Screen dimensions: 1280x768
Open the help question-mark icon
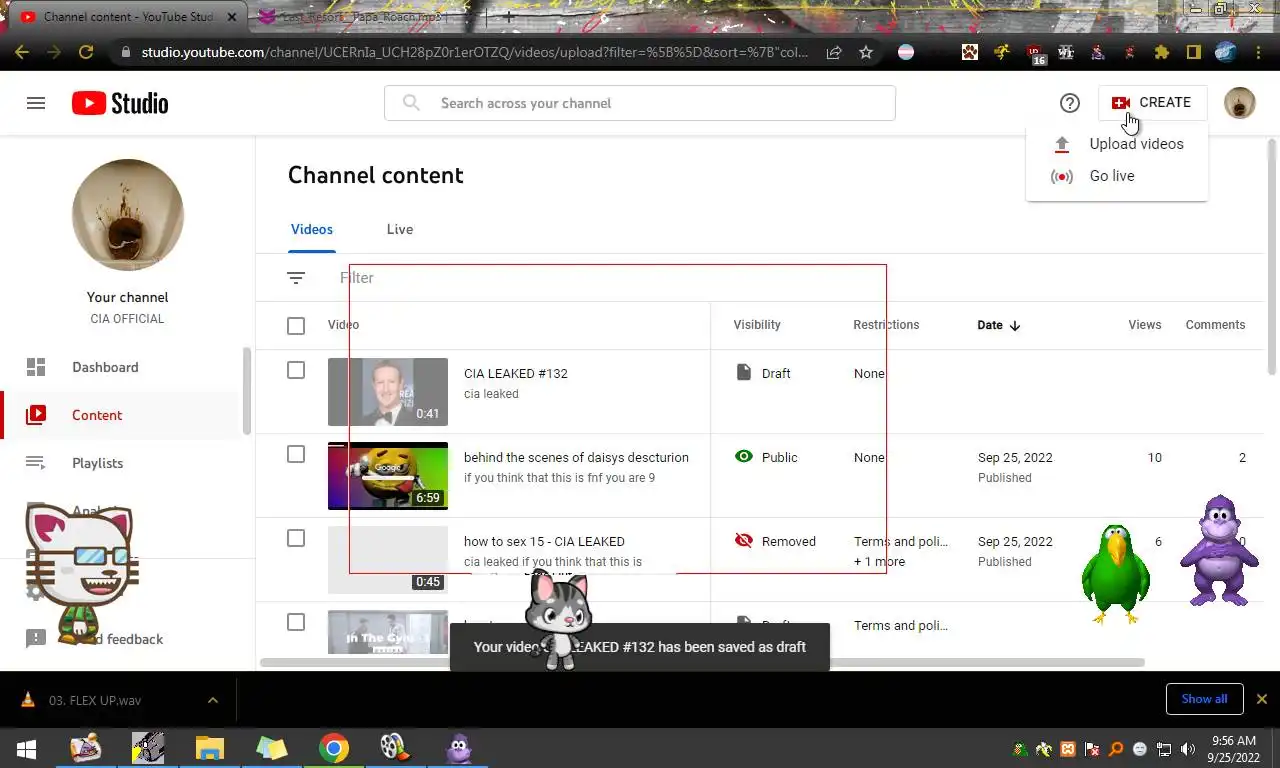tap(1070, 103)
